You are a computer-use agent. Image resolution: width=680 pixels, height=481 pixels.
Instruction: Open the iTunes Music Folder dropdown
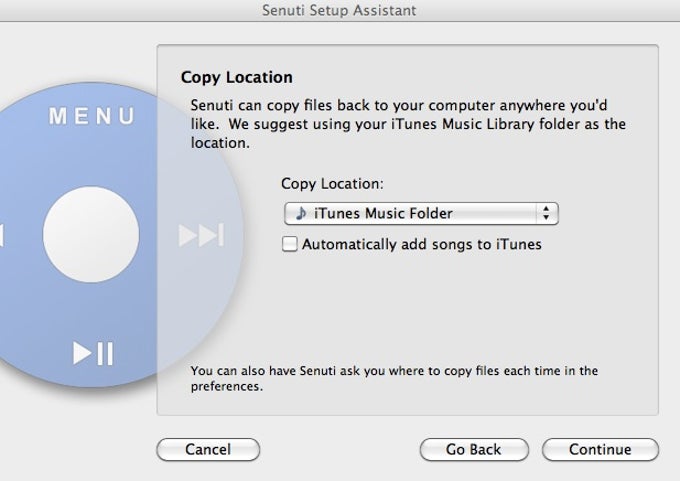click(x=421, y=213)
